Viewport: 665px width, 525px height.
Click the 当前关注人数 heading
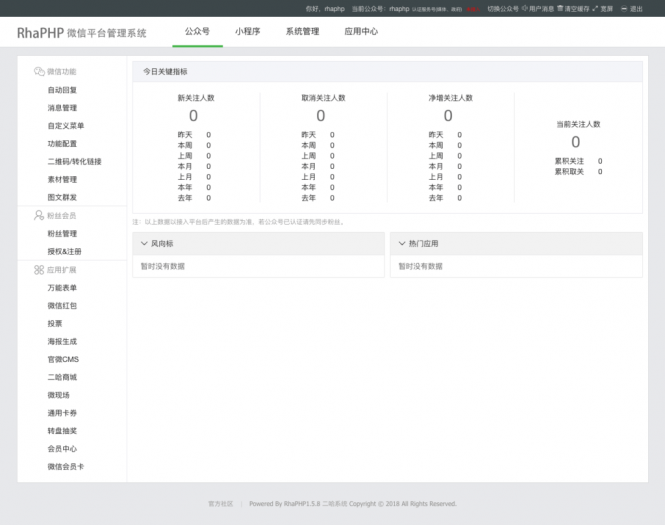pos(578,124)
